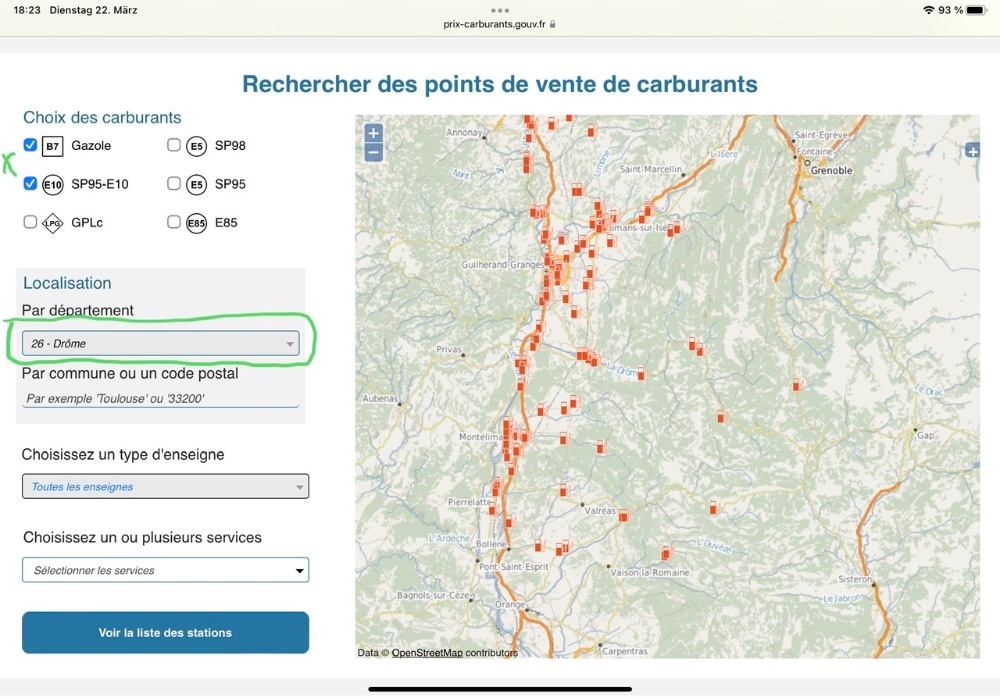Select the station marker nearest Vaison-la-Romaine

(x=665, y=553)
